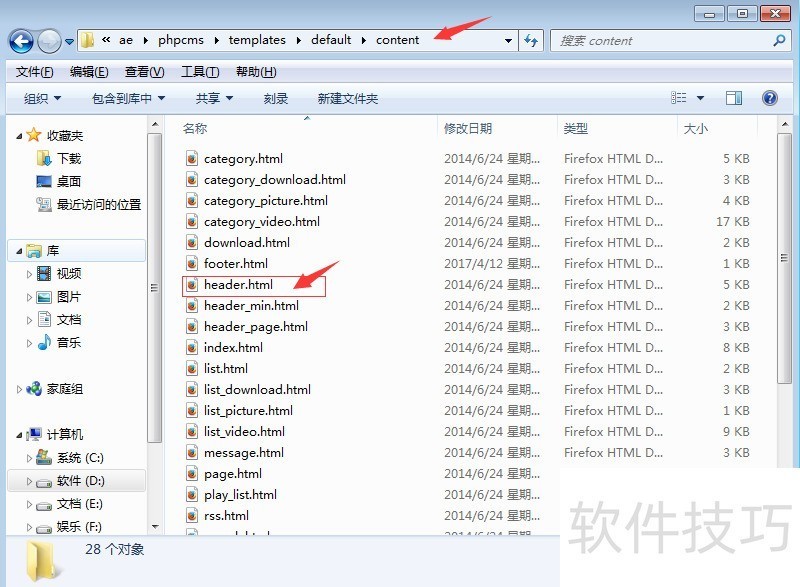Open the Downloads (下载) folder in favorites
800x587 pixels.
click(x=69, y=158)
